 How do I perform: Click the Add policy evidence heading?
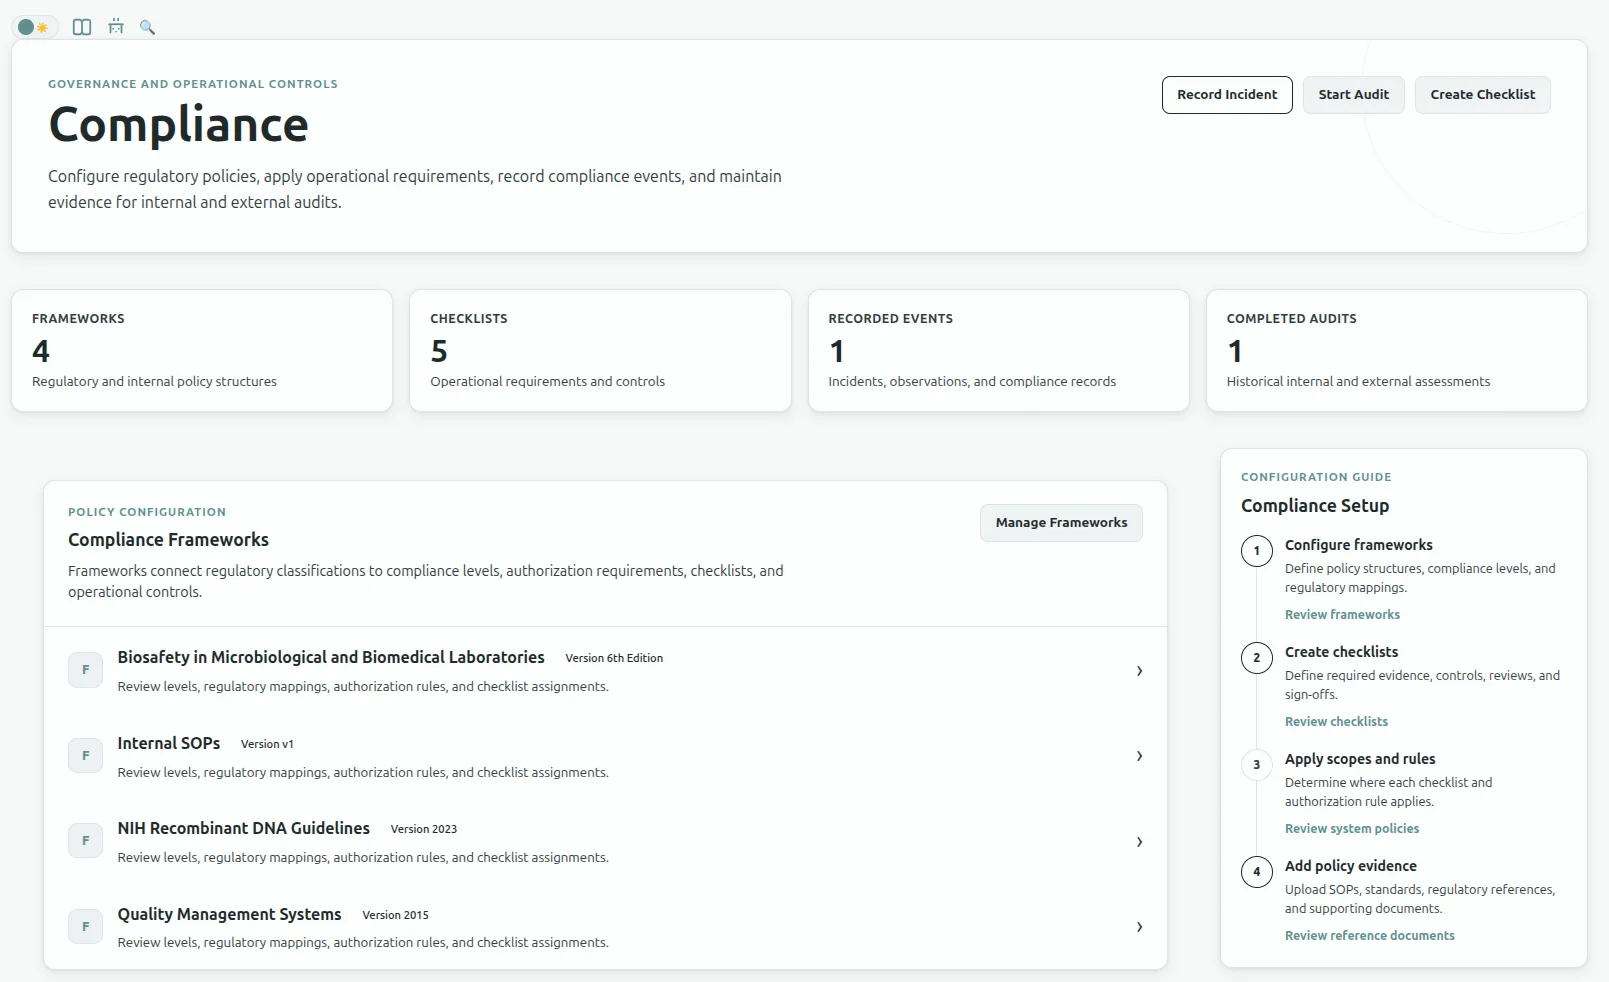coord(1350,866)
